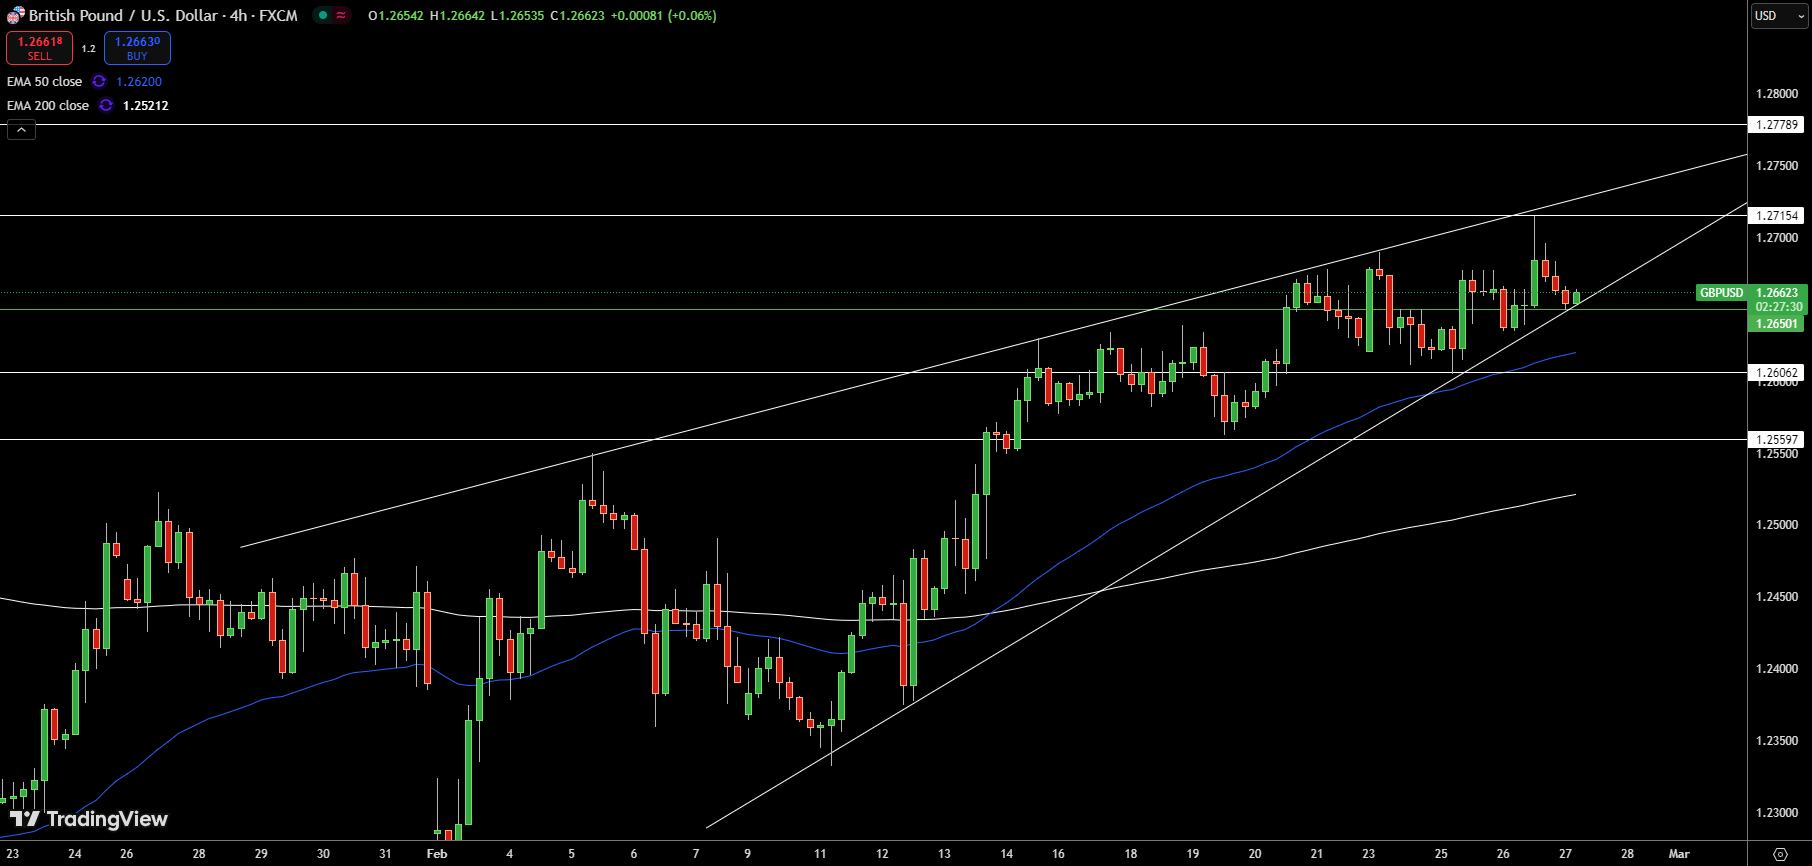
Task: Click the low price L1.26535
Action: click(x=517, y=15)
